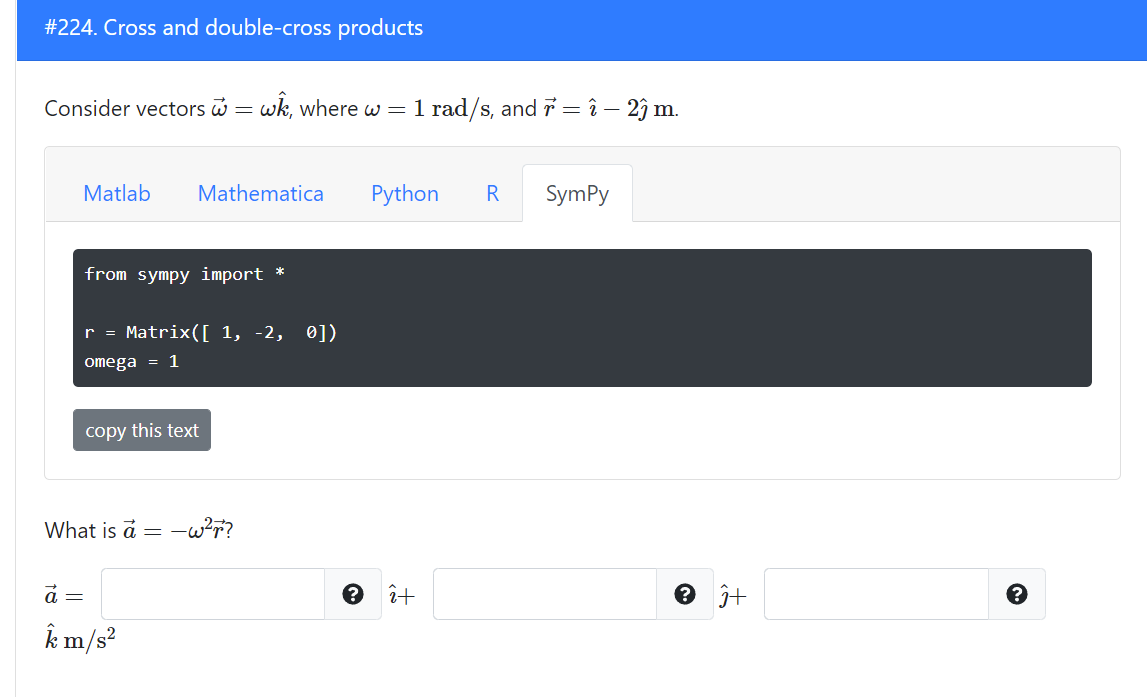
Task: Open the Mathematica code tab
Action: coord(260,193)
